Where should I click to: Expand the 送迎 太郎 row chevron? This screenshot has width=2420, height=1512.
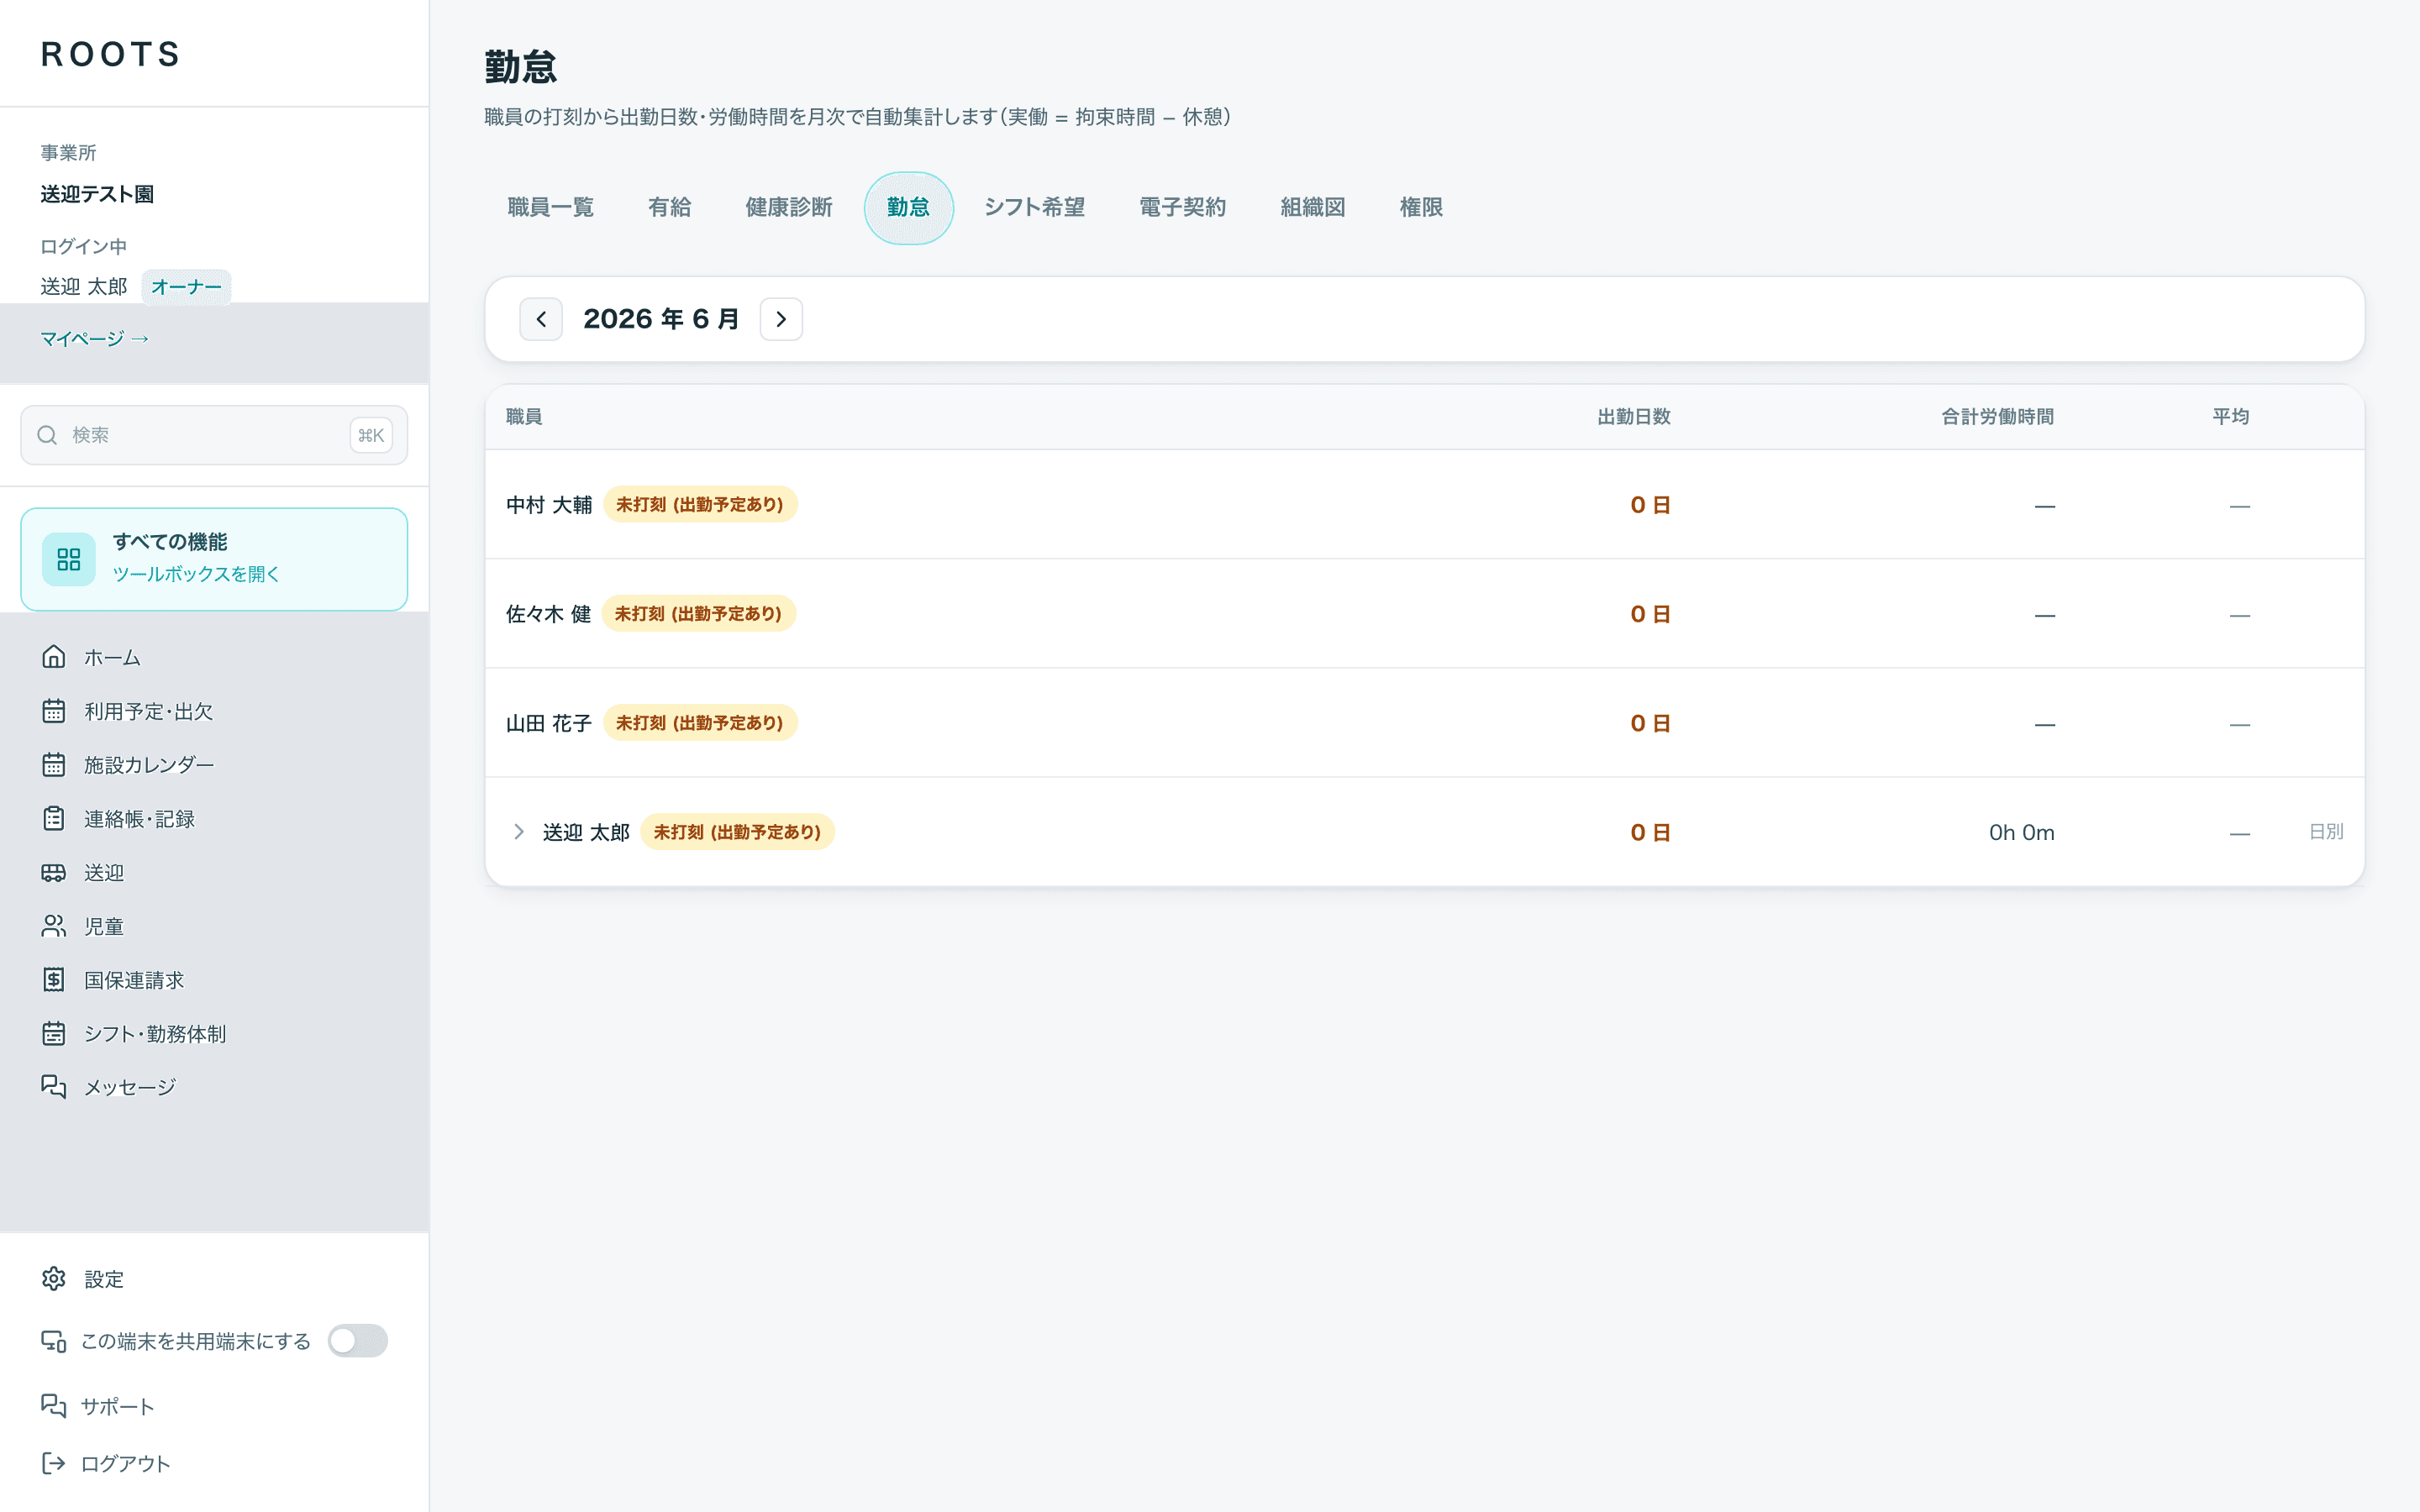coord(519,832)
